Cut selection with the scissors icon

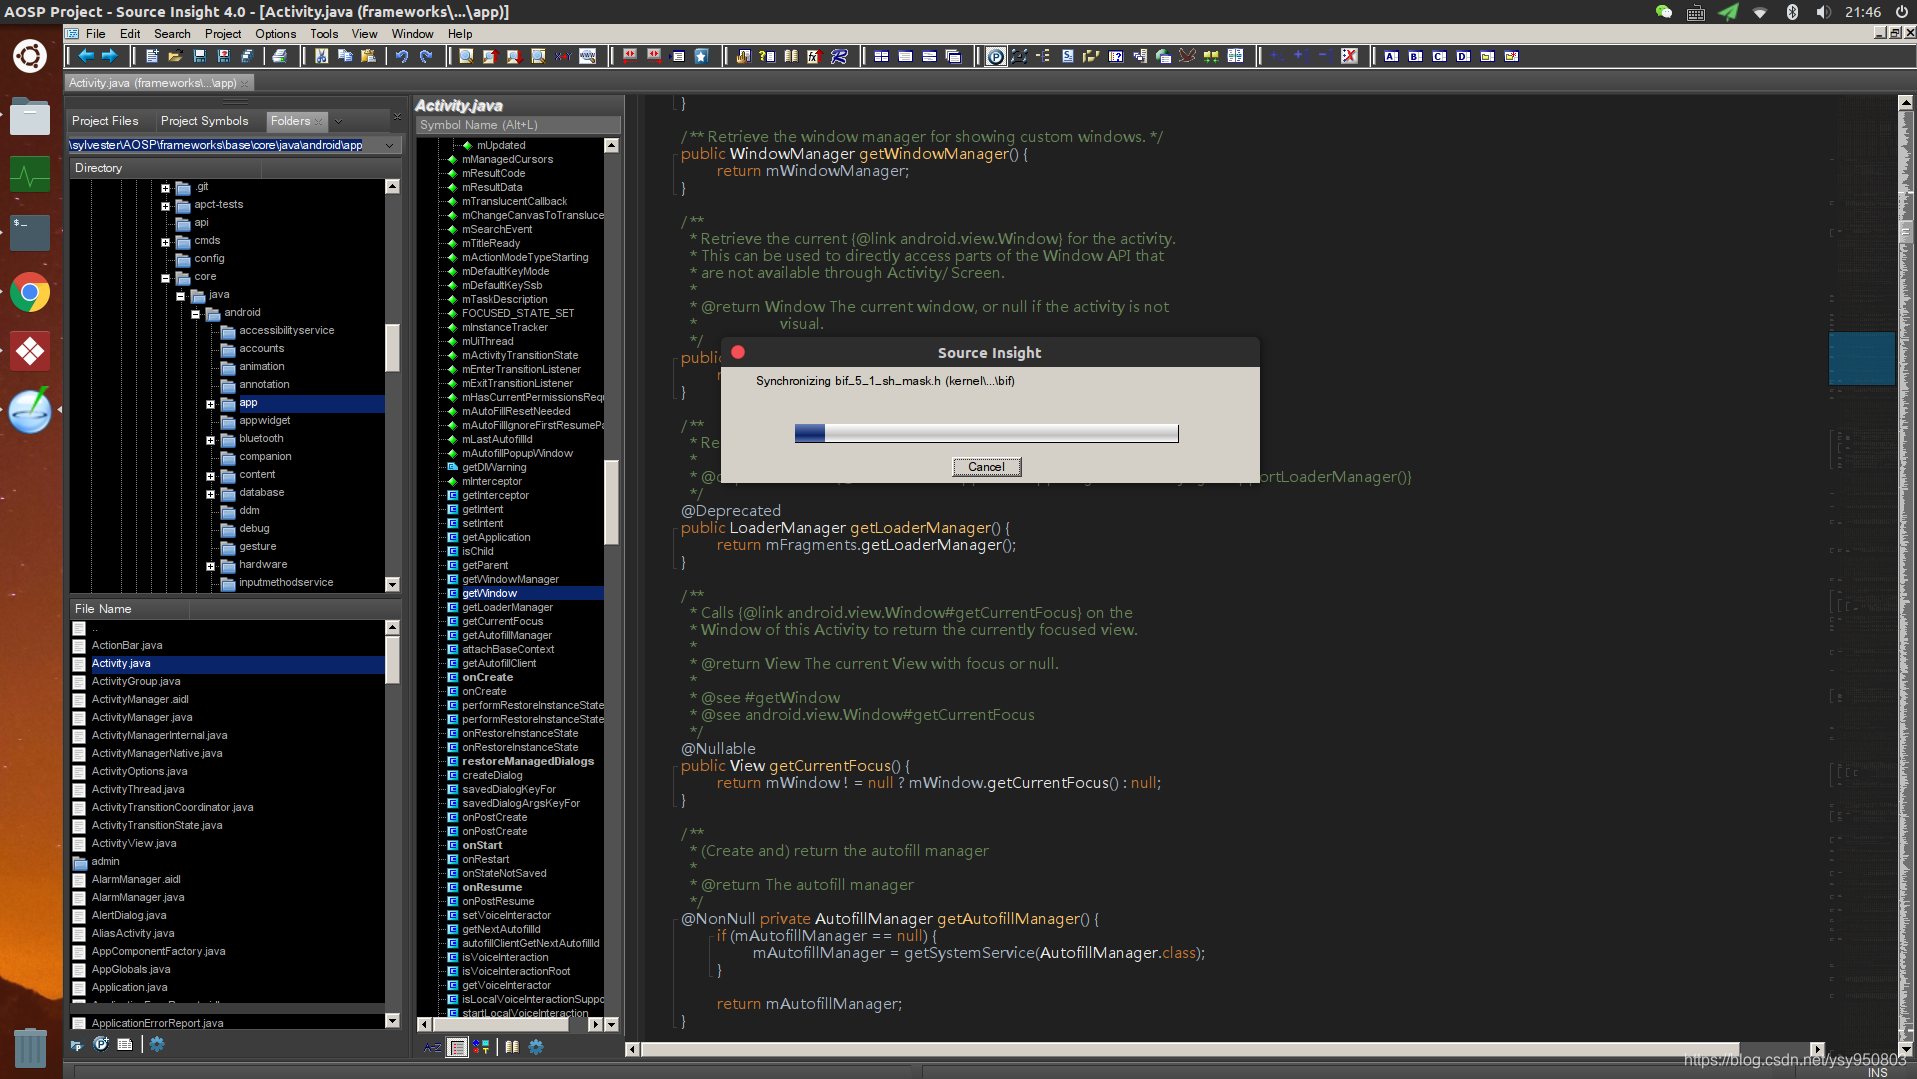(321, 56)
